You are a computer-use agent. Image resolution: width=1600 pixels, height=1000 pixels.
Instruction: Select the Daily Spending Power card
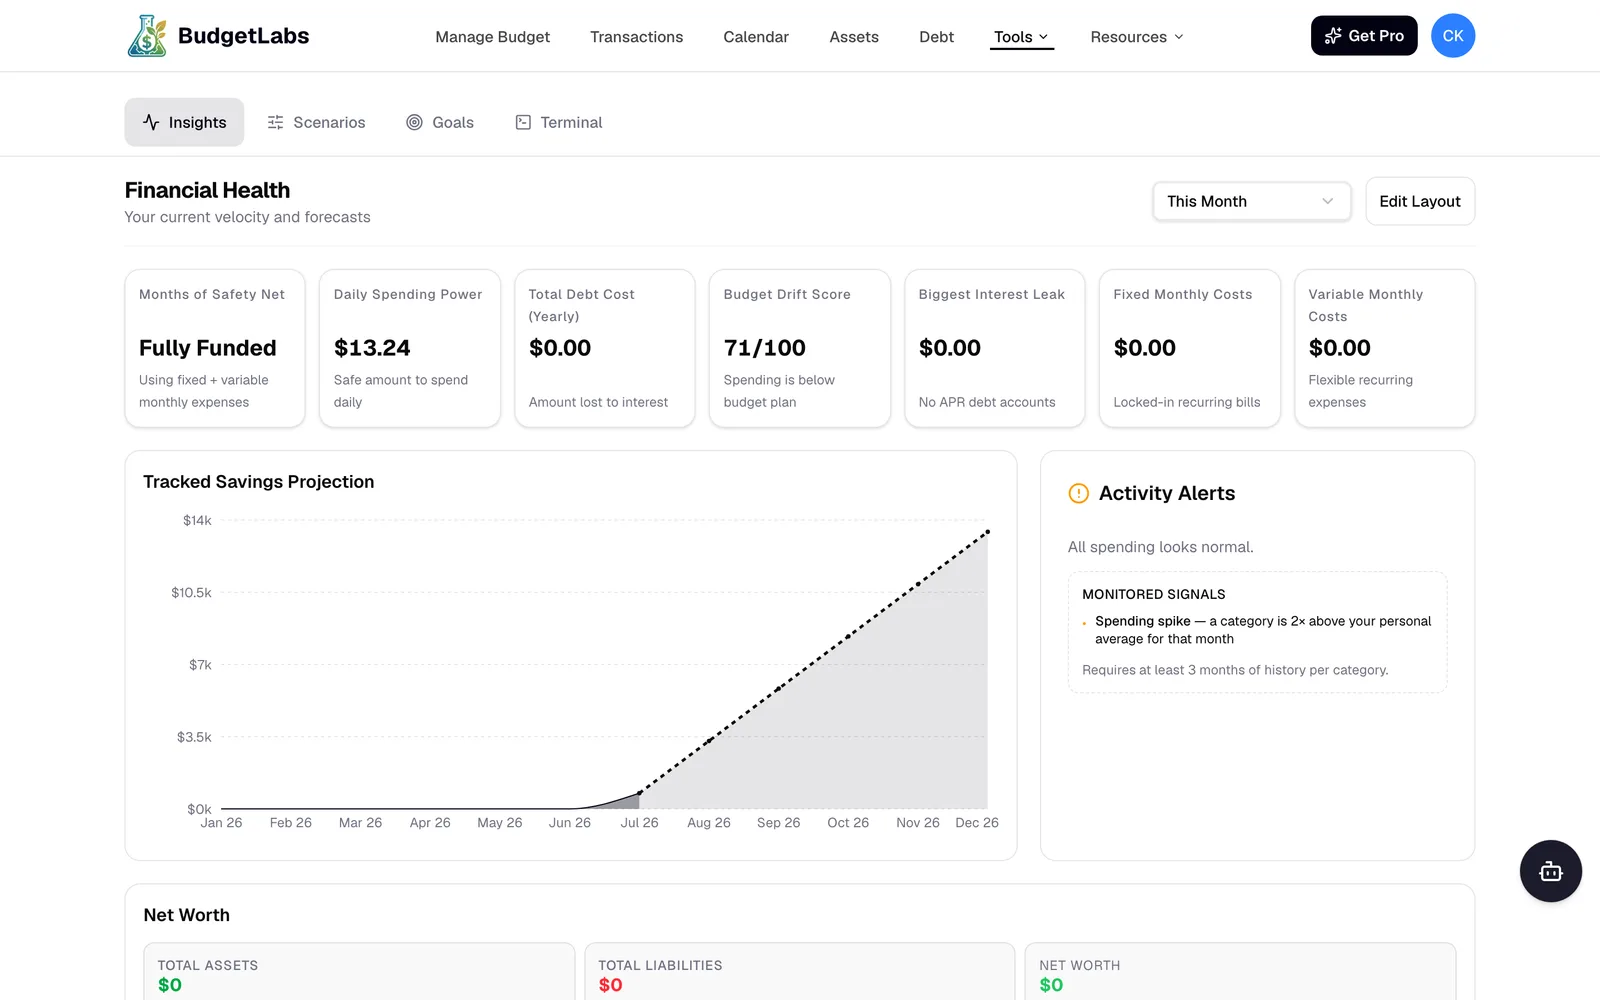tap(410, 348)
